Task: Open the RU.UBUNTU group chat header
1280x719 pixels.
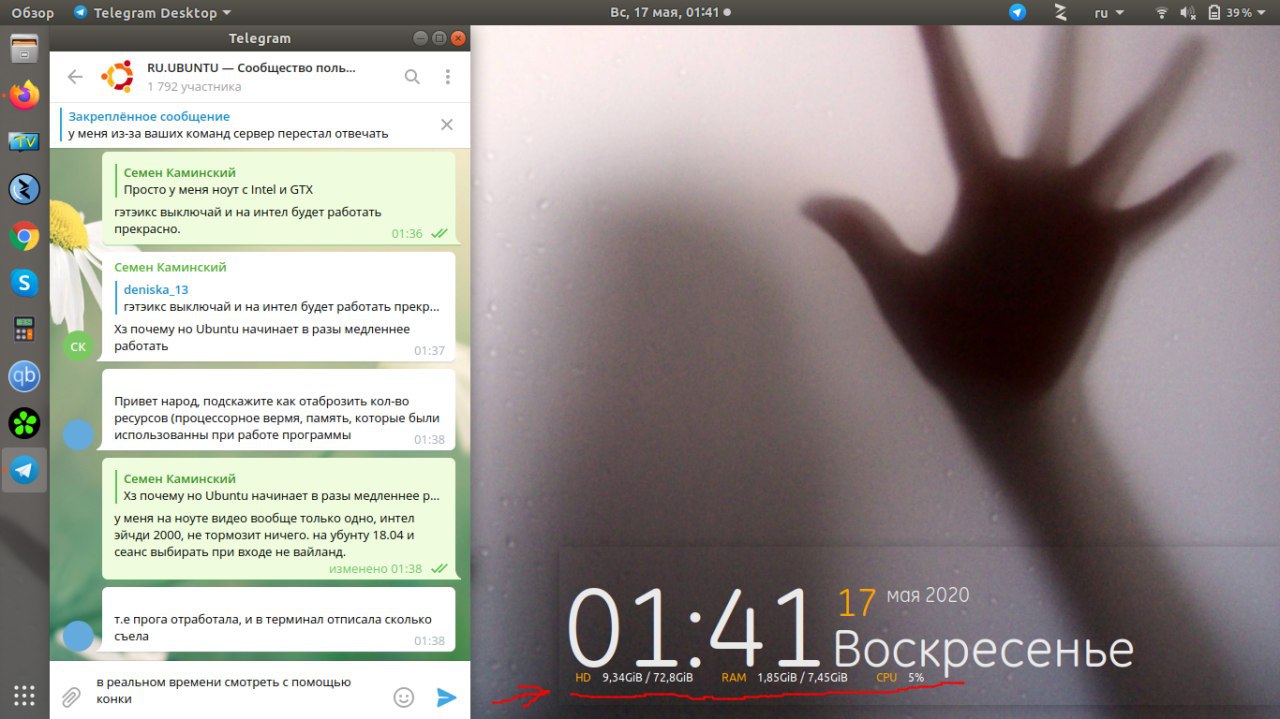Action: [251, 77]
